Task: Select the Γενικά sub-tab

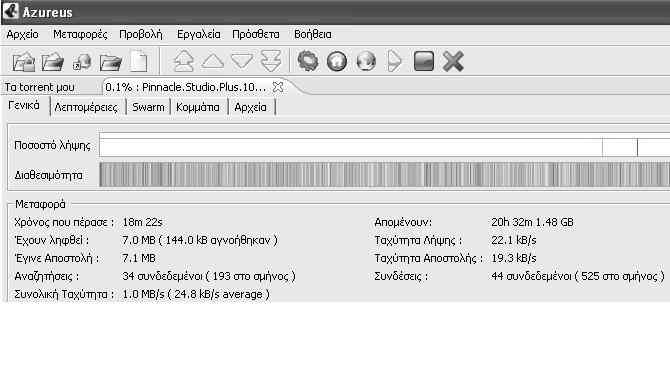Action: (x=24, y=106)
